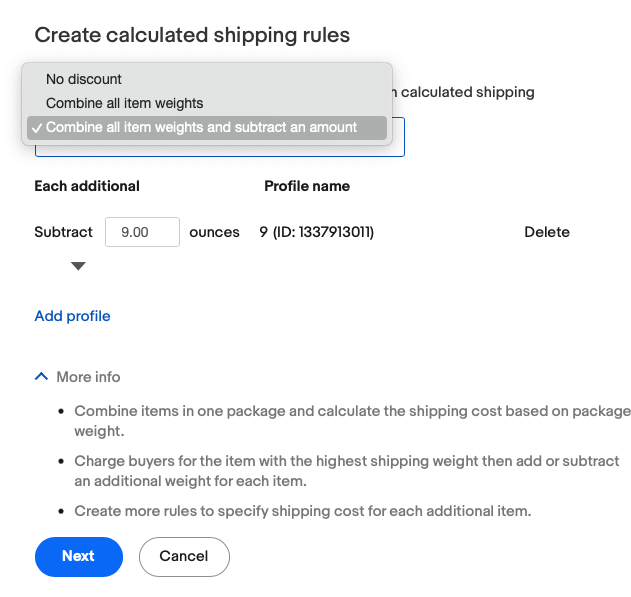The height and width of the screenshot is (597, 631).
Task: Click the checkmark beside the selected discount option
Action: point(36,128)
